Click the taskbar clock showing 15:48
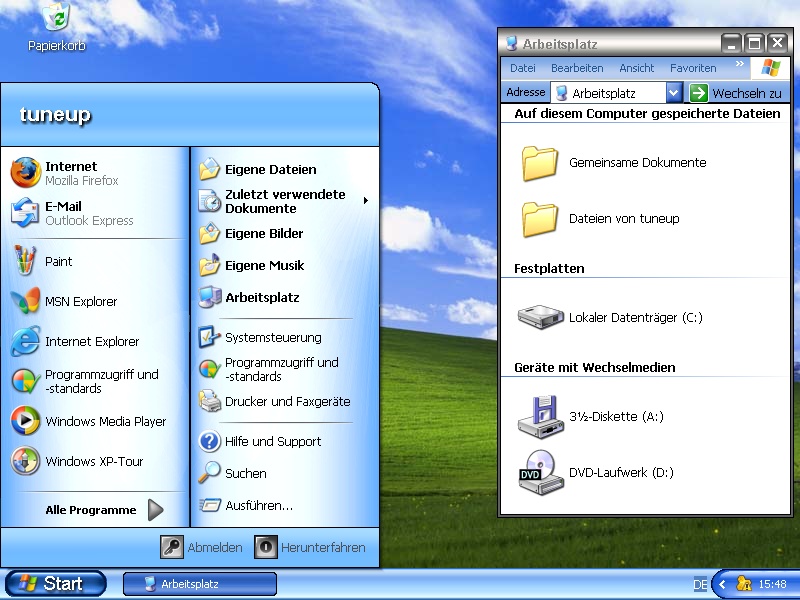Viewport: 800px width, 600px height. coord(772,584)
